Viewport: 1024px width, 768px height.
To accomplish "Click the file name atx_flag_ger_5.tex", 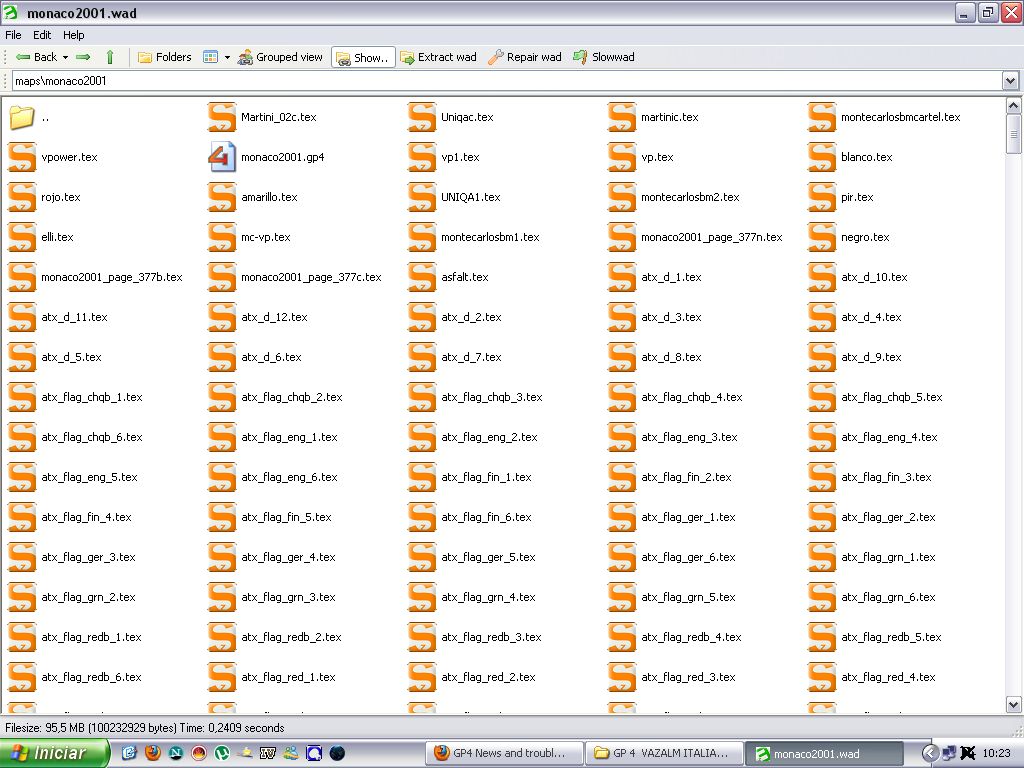I will [x=488, y=558].
